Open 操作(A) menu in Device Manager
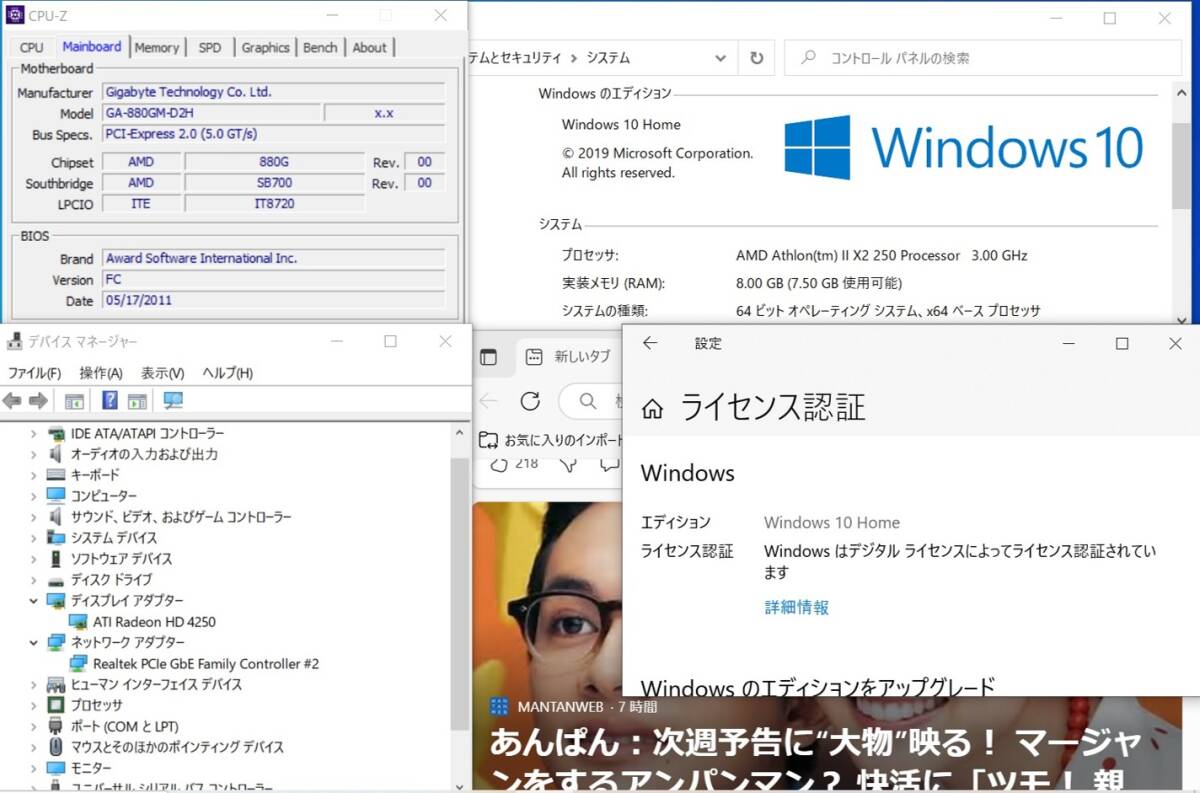This screenshot has height=793, width=1200. [x=101, y=373]
